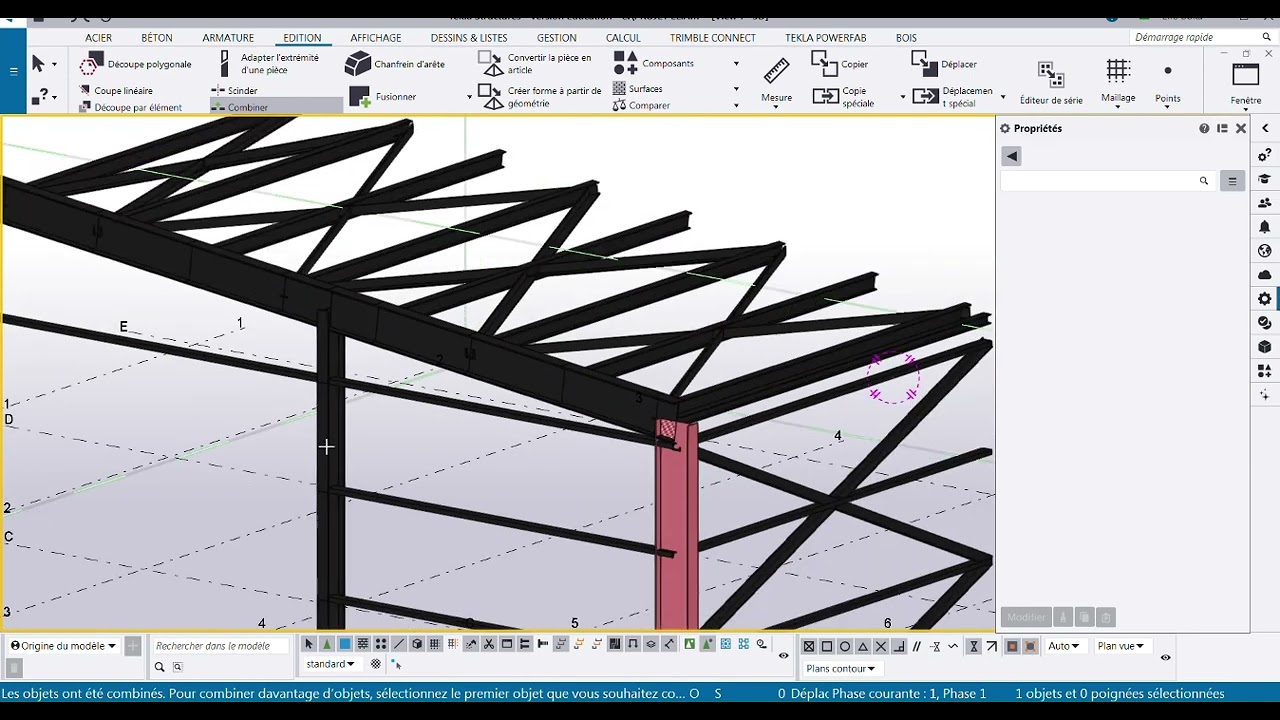Click the Surfaces button

coord(637,88)
